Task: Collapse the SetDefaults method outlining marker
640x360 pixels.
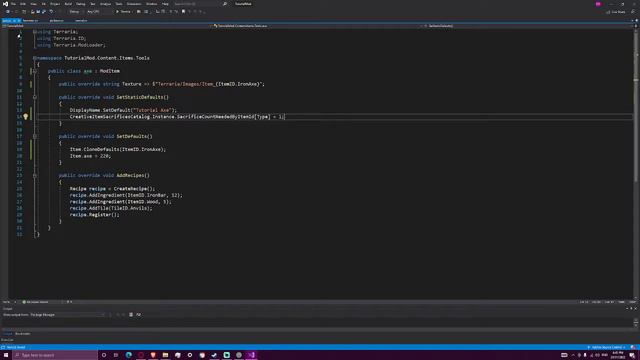Action: pyautogui.click(x=35, y=136)
